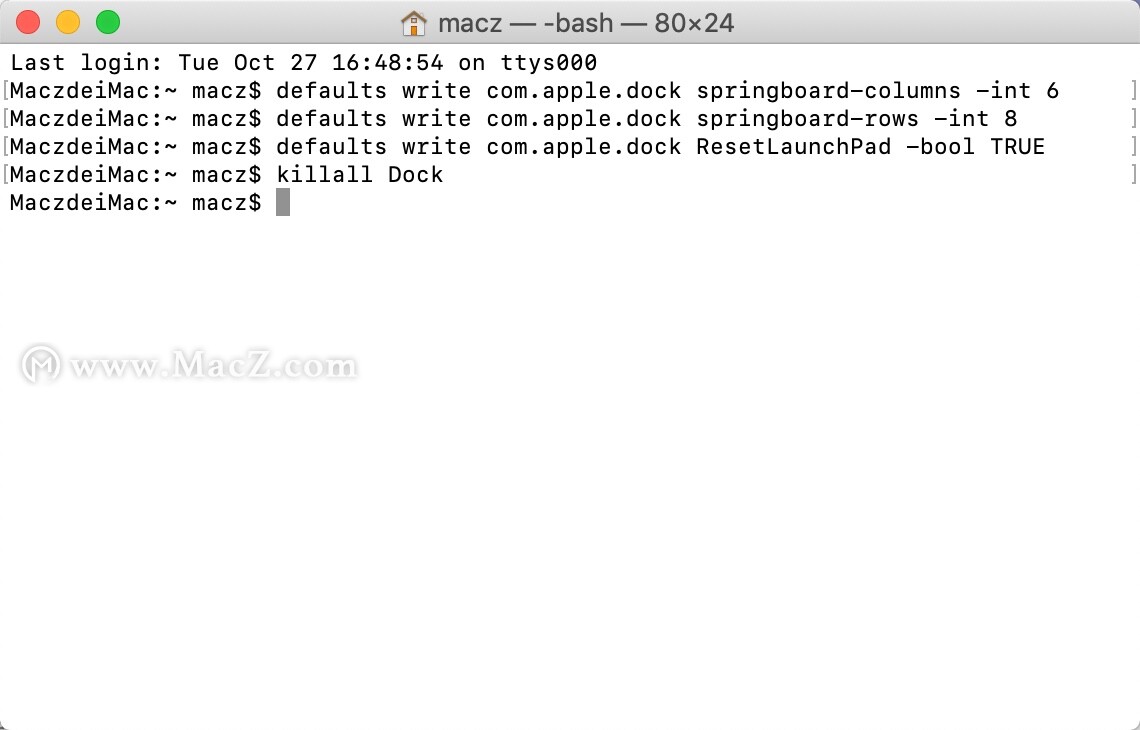The image size is (1140, 730).
Task: Click the word 'springboard-columns' in first command
Action: [x=828, y=91]
